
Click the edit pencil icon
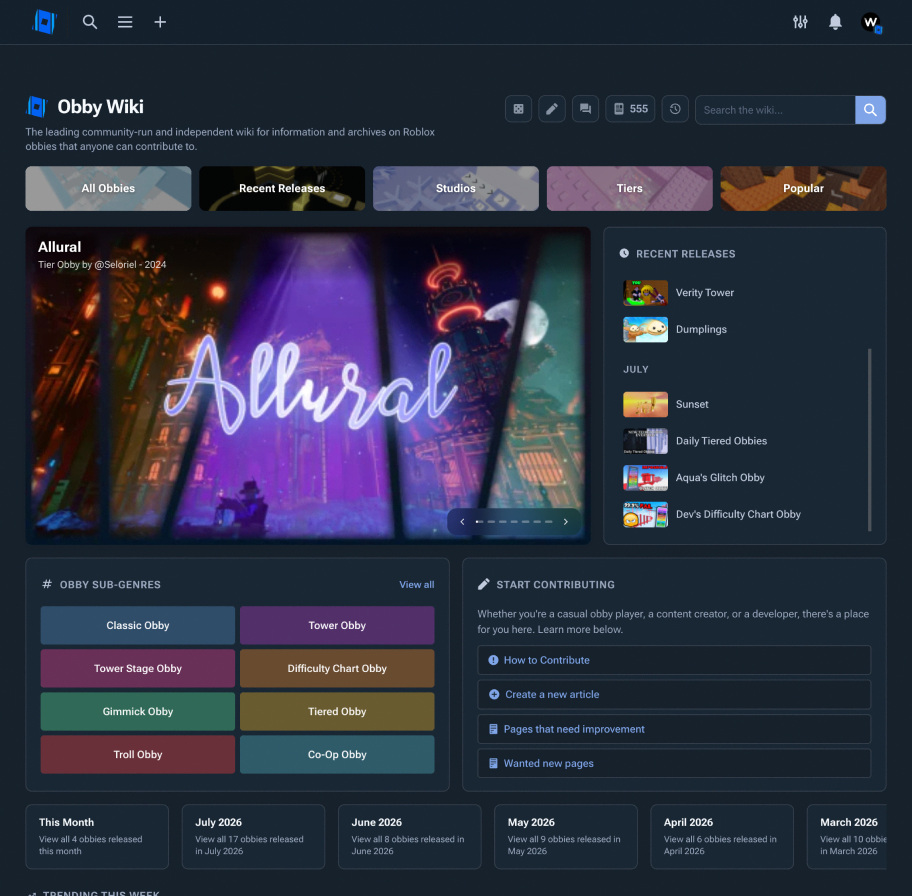(x=552, y=109)
